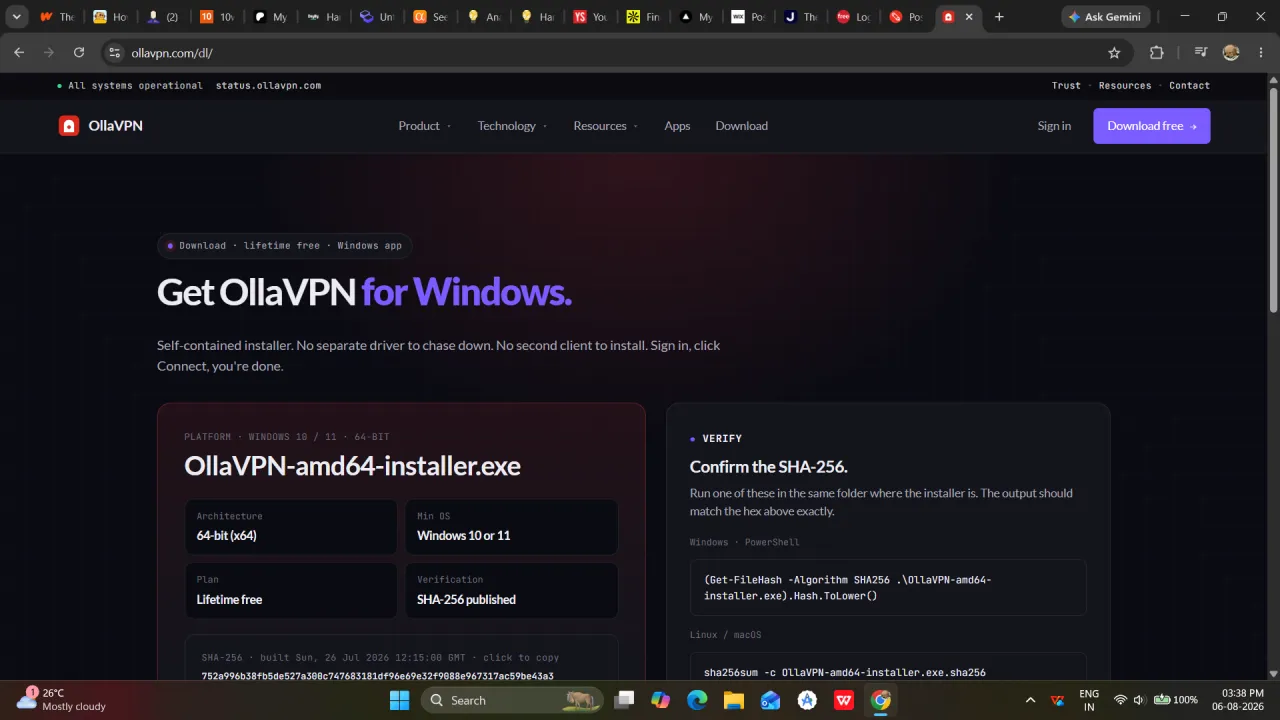This screenshot has width=1280, height=720.
Task: Open the media controls icon in Chrome toolbar
Action: (1201, 53)
